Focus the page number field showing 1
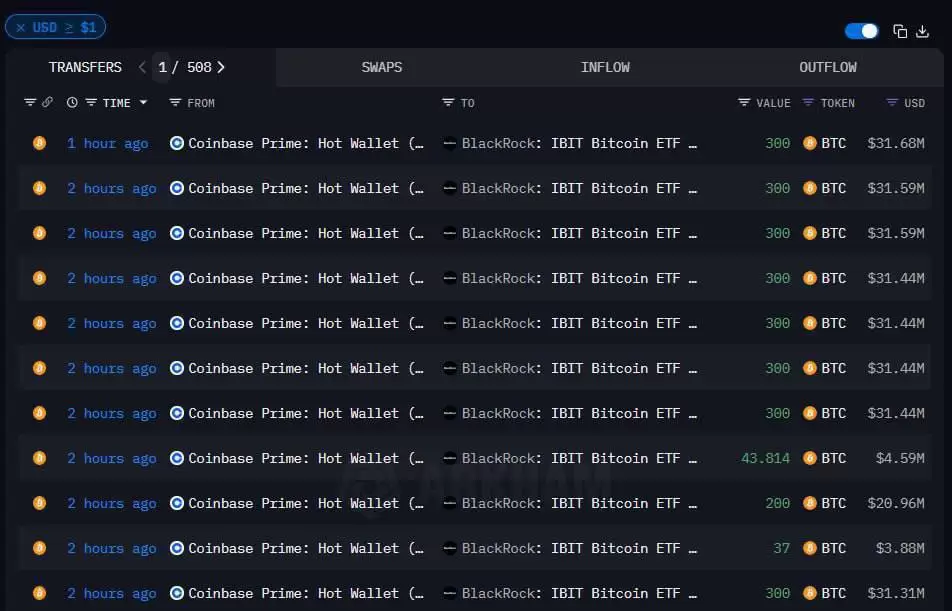 [x=162, y=67]
